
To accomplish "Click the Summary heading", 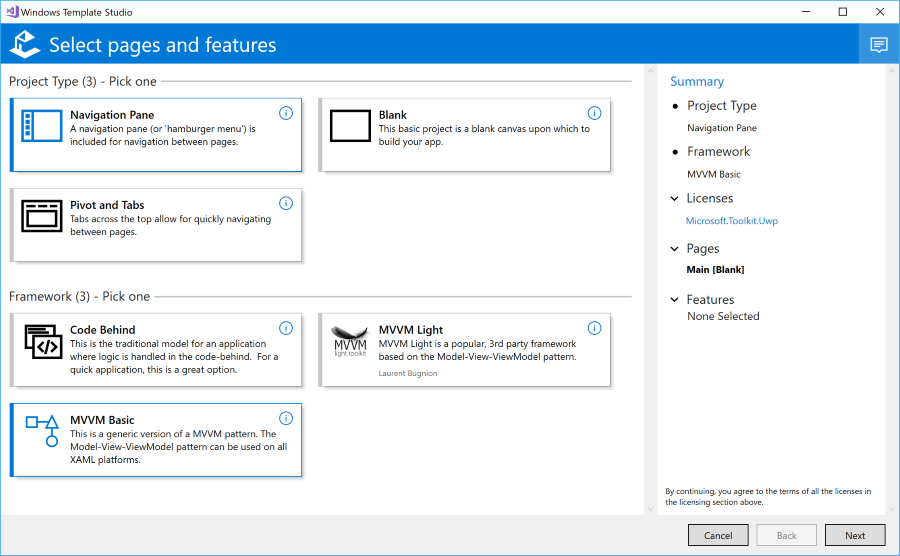I will 697,81.
